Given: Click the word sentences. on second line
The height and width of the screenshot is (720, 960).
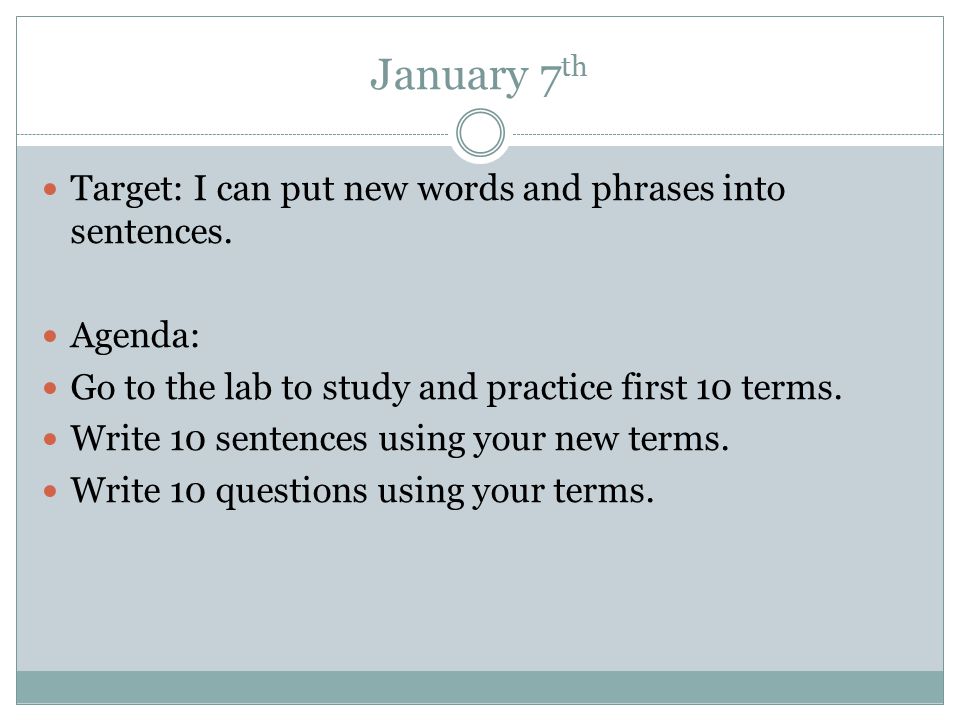Looking at the screenshot, I should tap(151, 232).
